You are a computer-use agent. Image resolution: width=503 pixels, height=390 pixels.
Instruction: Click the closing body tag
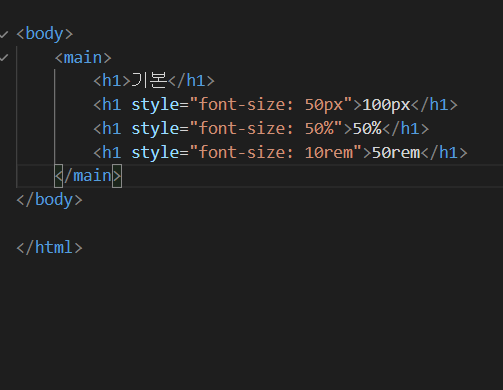click(49, 200)
